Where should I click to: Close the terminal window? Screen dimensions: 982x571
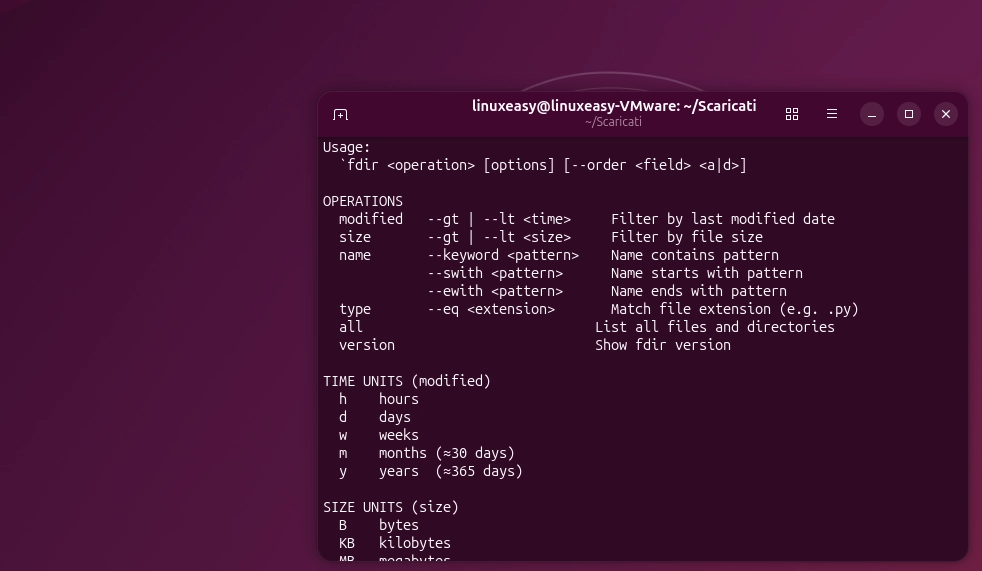point(946,114)
